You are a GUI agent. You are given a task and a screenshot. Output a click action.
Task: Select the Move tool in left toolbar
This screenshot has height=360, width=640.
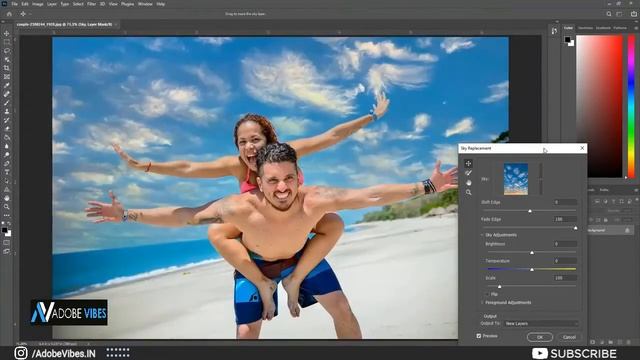pyautogui.click(x=7, y=33)
